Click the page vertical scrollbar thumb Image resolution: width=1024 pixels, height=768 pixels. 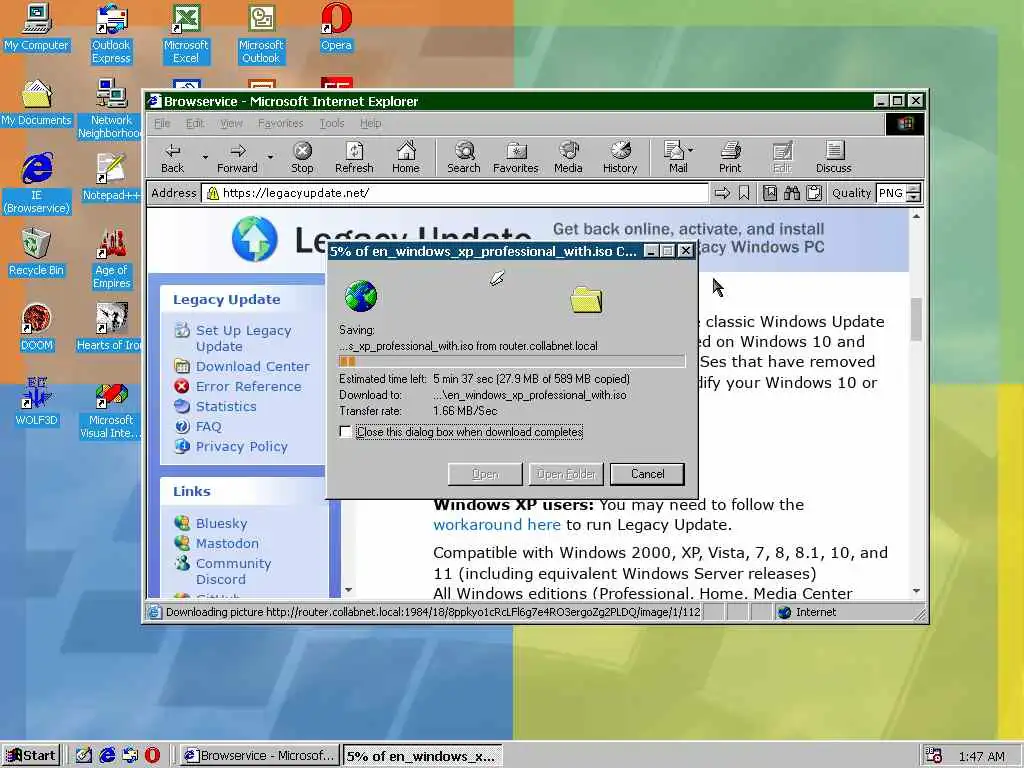point(916,319)
